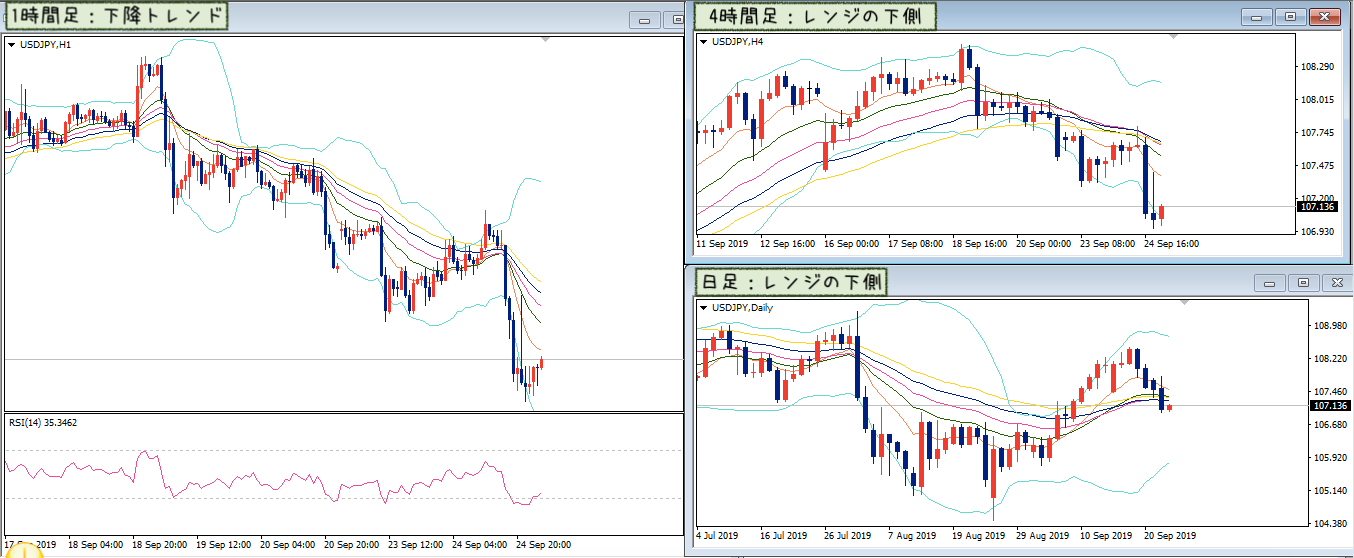1354x558 pixels.
Task: Click 107.475 on the H4 price axis
Action: [1317, 166]
